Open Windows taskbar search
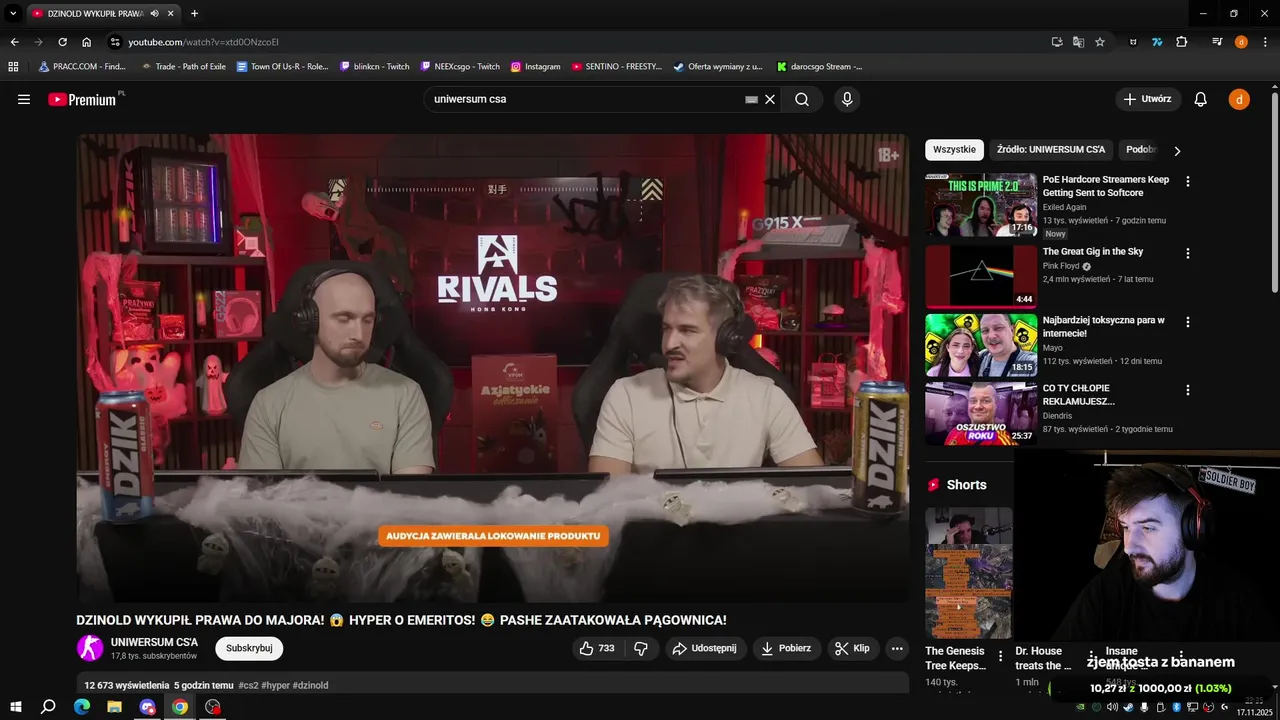Viewport: 1280px width, 720px height. pyautogui.click(x=48, y=707)
